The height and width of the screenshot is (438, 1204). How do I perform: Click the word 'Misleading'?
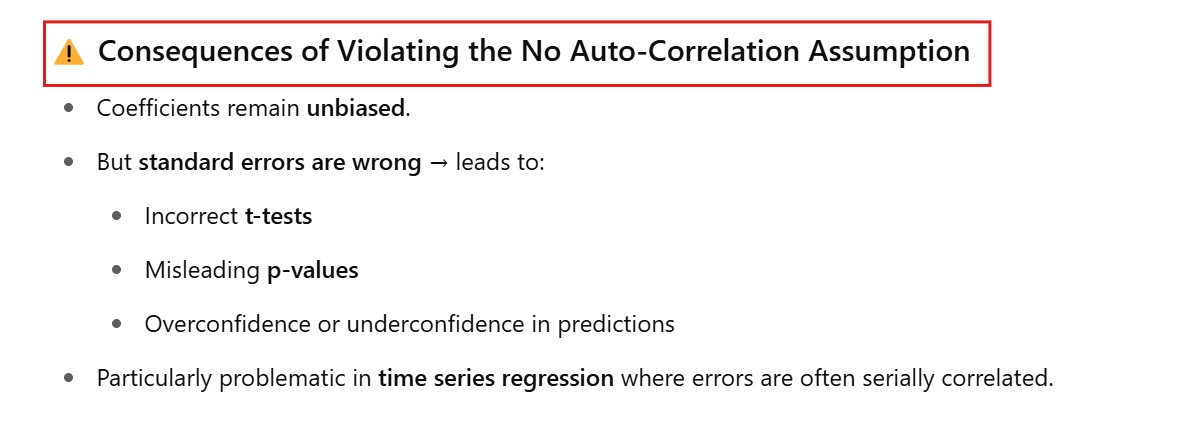pyautogui.click(x=202, y=270)
